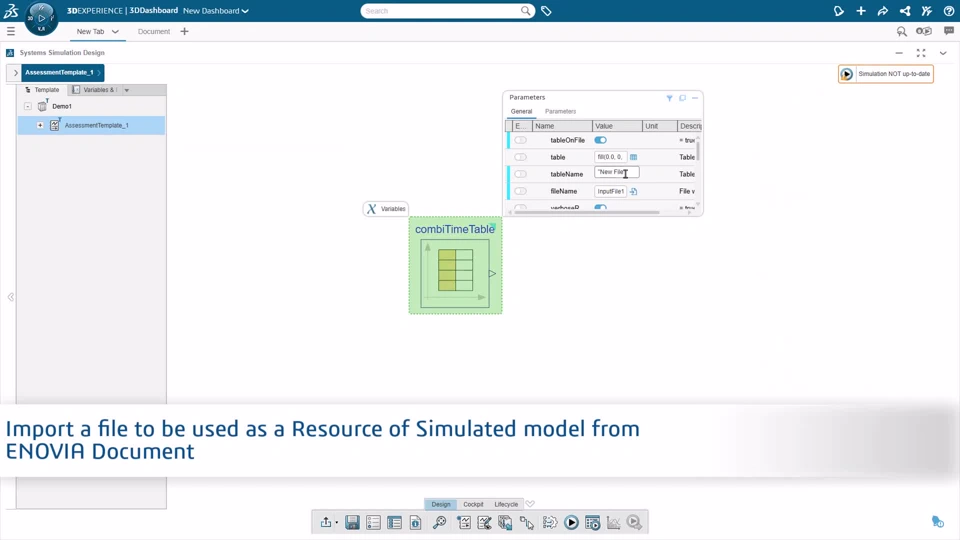The image size is (960, 540).
Task: Click the tableName value input field
Action: pyautogui.click(x=617, y=173)
